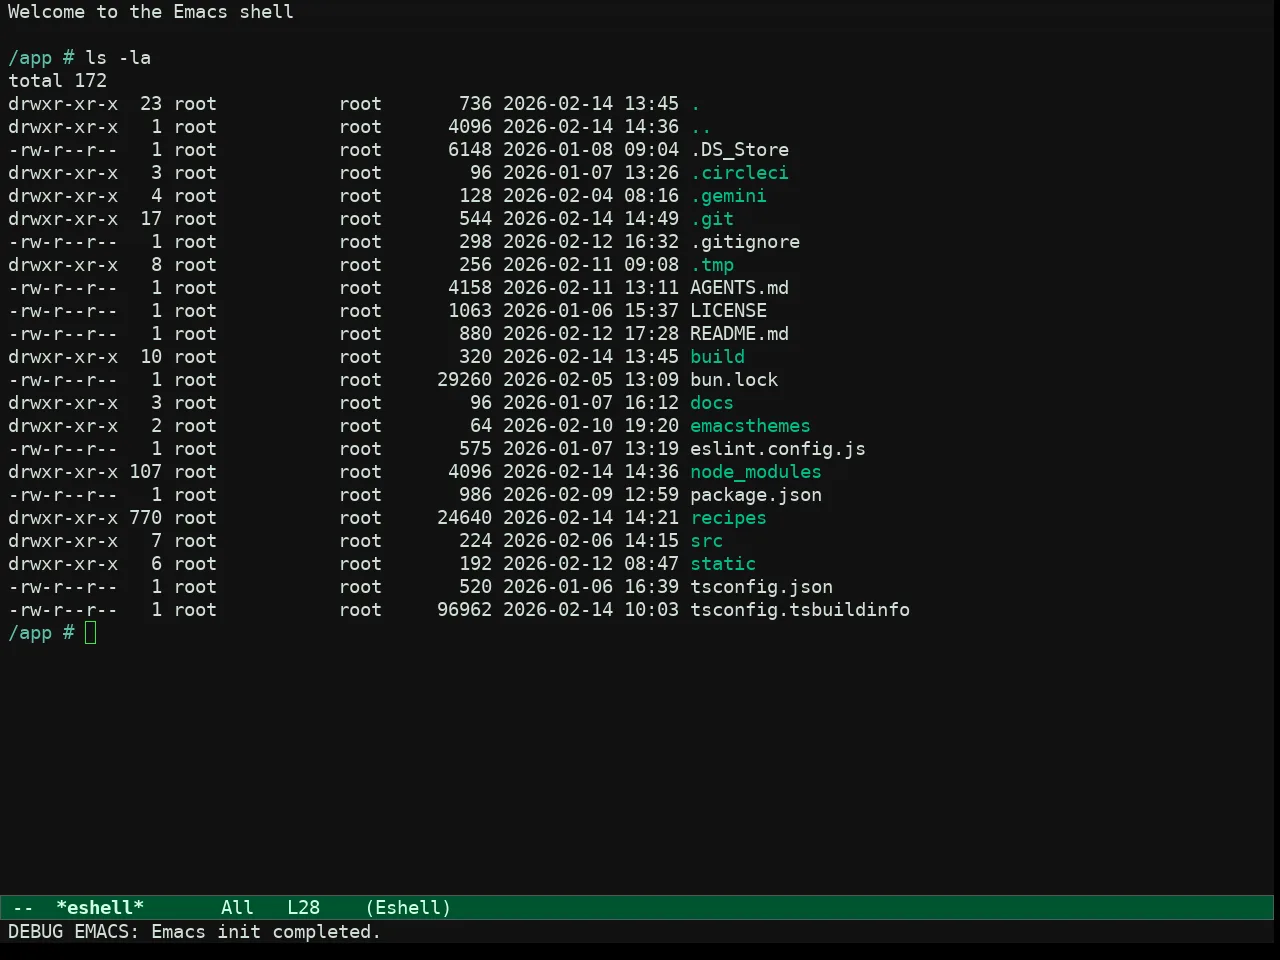Place cursor at the active /app # prompt
The width and height of the screenshot is (1280, 960).
91,633
